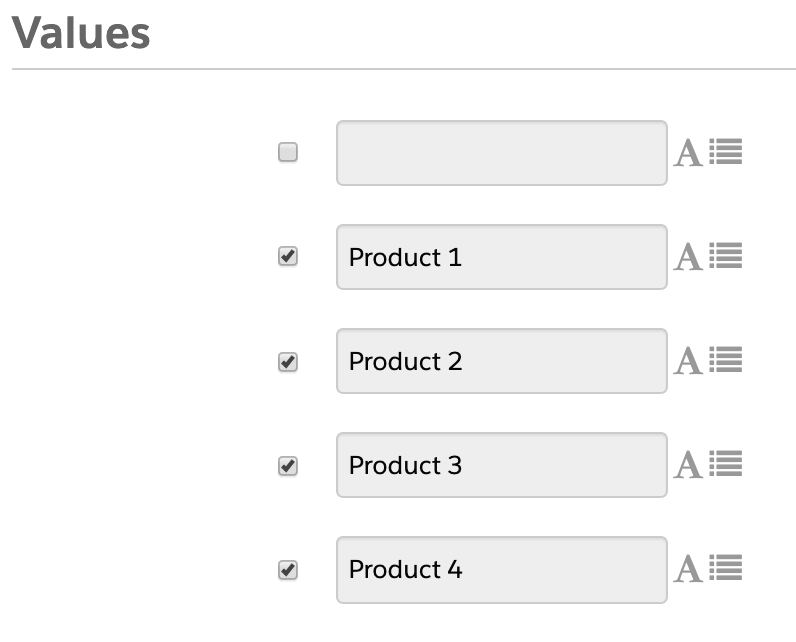796x642 pixels.
Task: Disable the Product 3 checkbox
Action: click(x=288, y=465)
